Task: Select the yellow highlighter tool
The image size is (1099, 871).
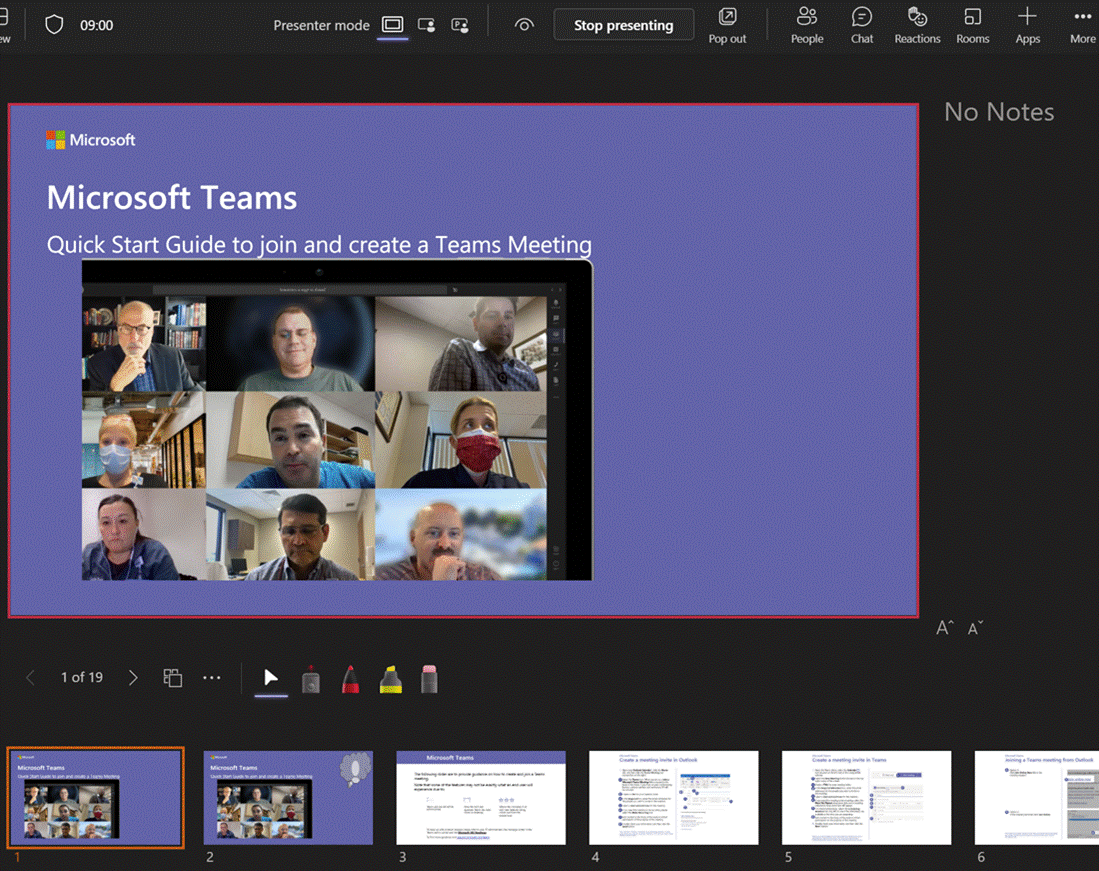Action: tap(390, 679)
